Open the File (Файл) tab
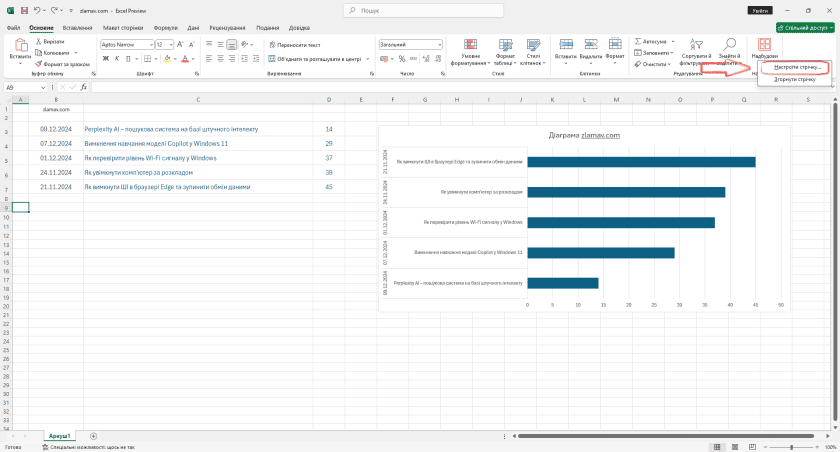The height and width of the screenshot is (452, 840). [x=13, y=28]
